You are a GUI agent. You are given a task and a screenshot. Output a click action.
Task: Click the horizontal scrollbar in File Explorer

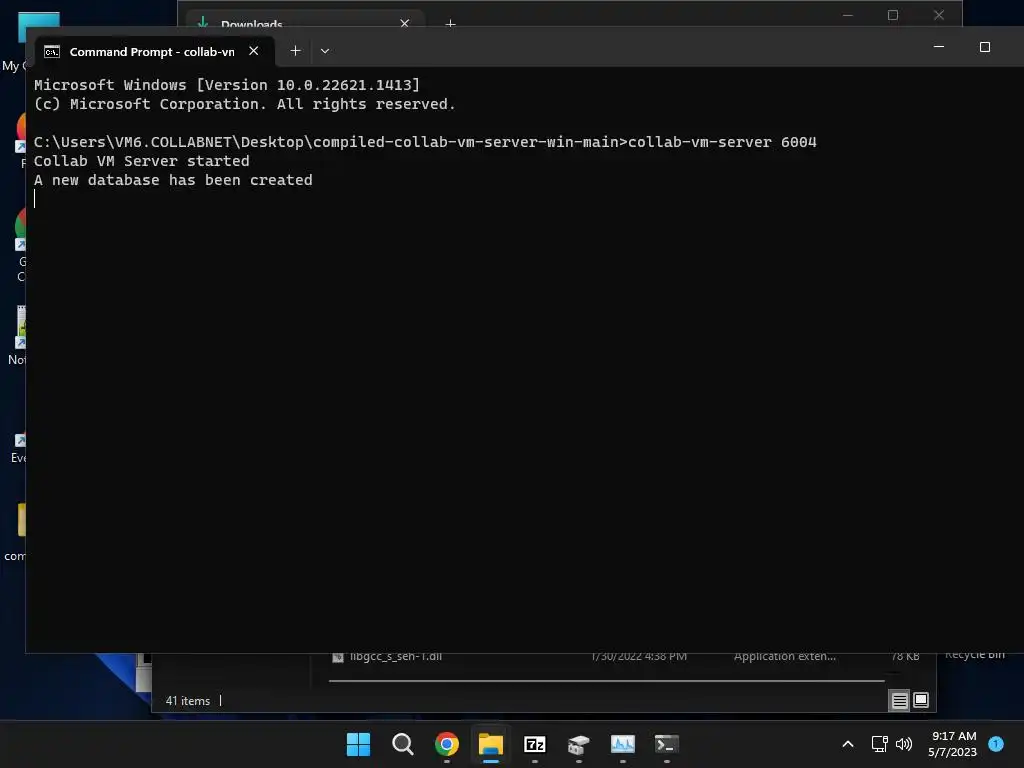606,680
